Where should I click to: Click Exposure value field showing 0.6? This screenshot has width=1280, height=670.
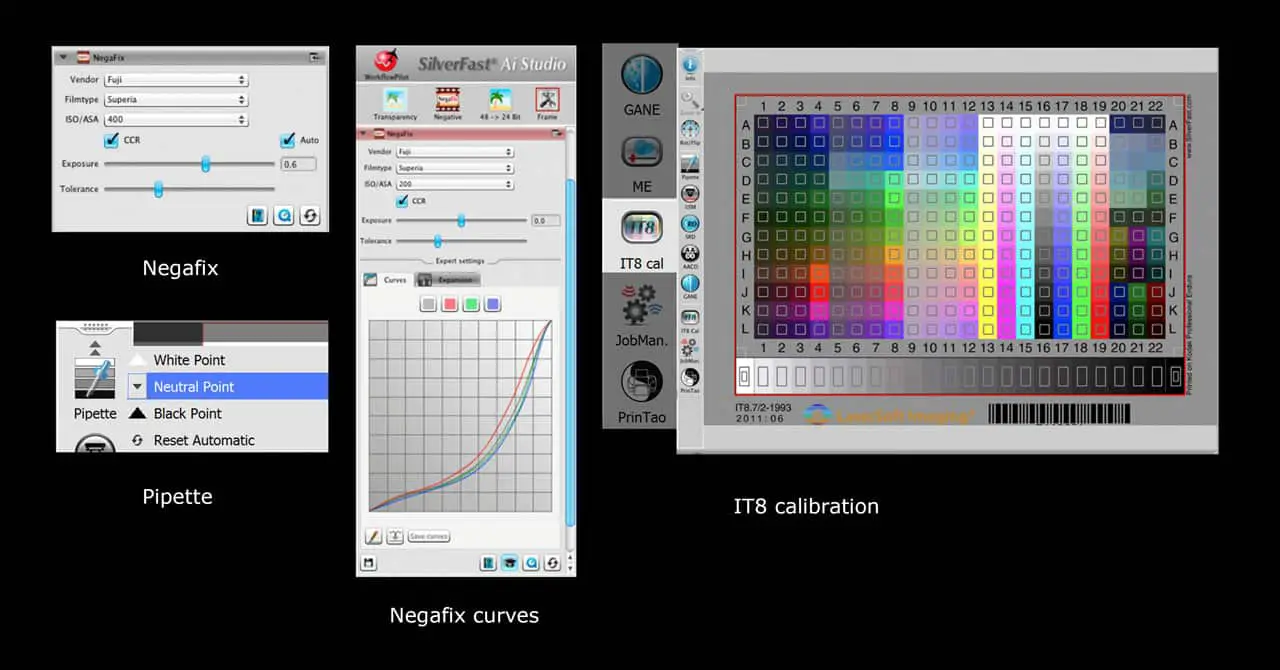point(298,164)
